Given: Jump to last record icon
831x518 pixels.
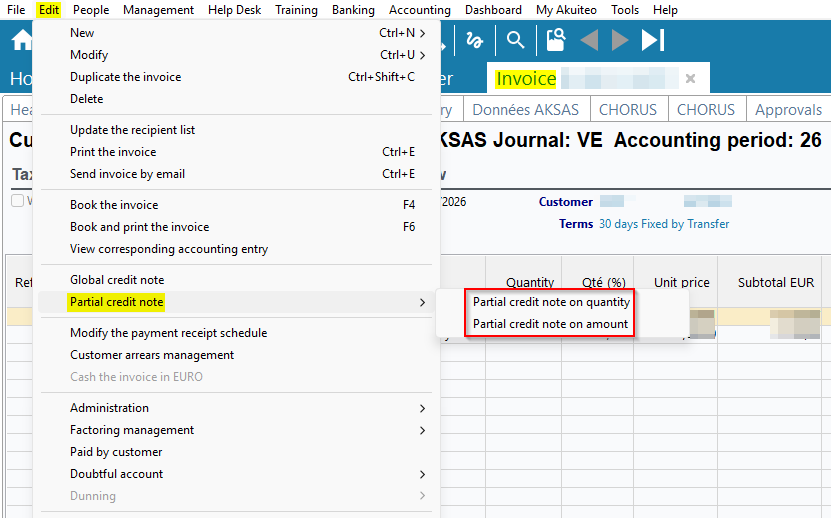Looking at the screenshot, I should pos(653,40).
